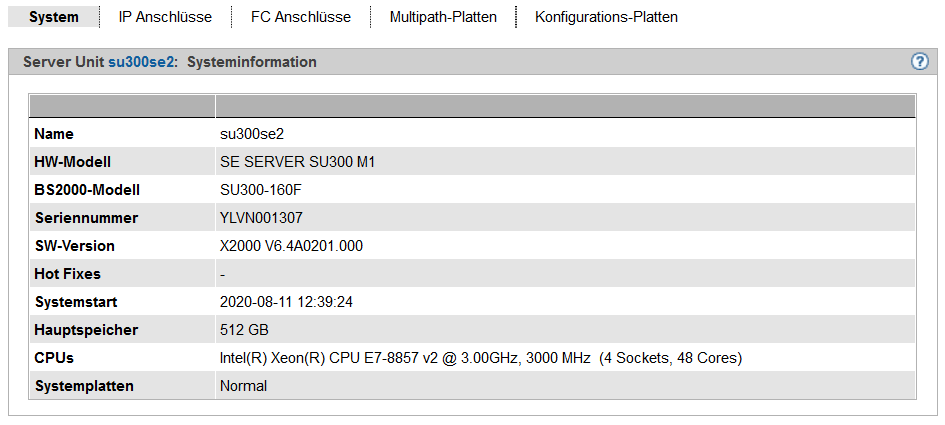Open the IP Anschlüsse tab
The image size is (945, 425).
(165, 17)
